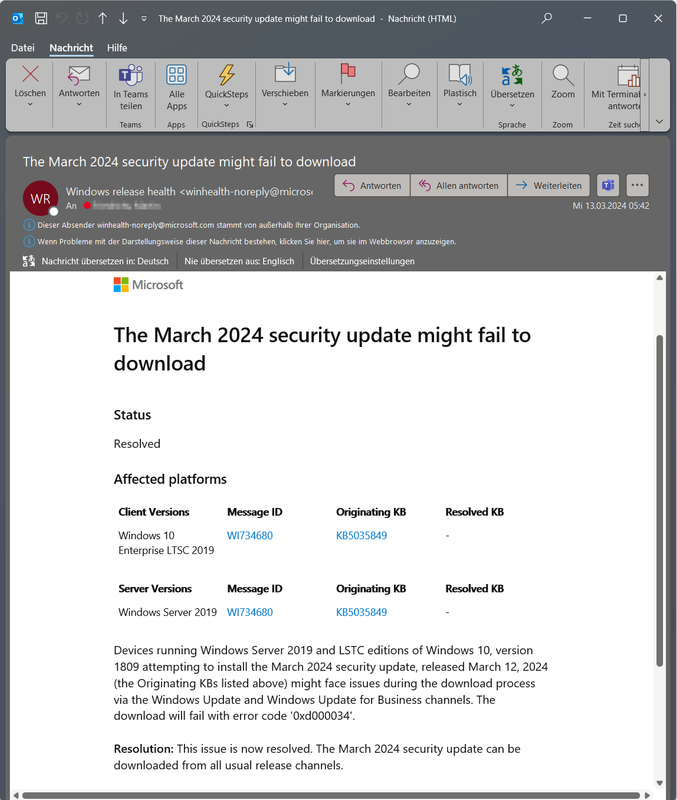Expand the Verschieben dropdown arrow
677x800 pixels.
(285, 104)
